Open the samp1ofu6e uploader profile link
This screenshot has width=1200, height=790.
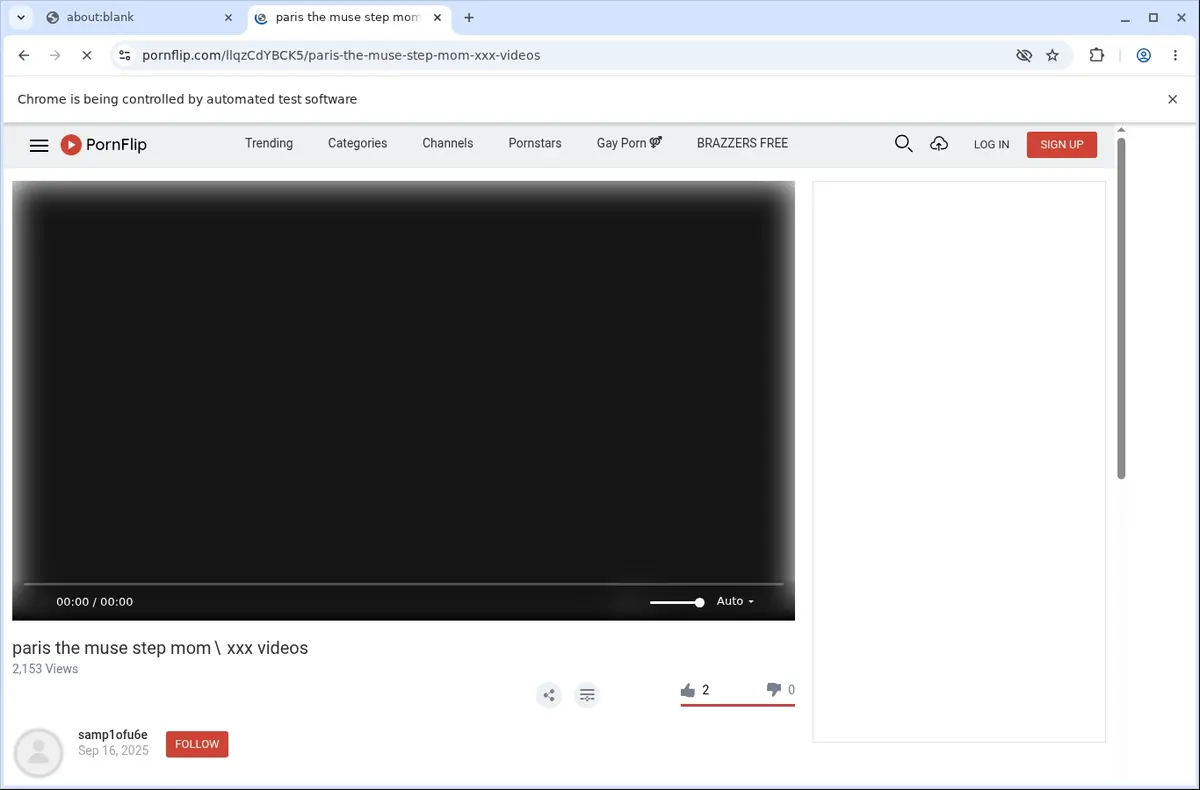pyautogui.click(x=113, y=735)
